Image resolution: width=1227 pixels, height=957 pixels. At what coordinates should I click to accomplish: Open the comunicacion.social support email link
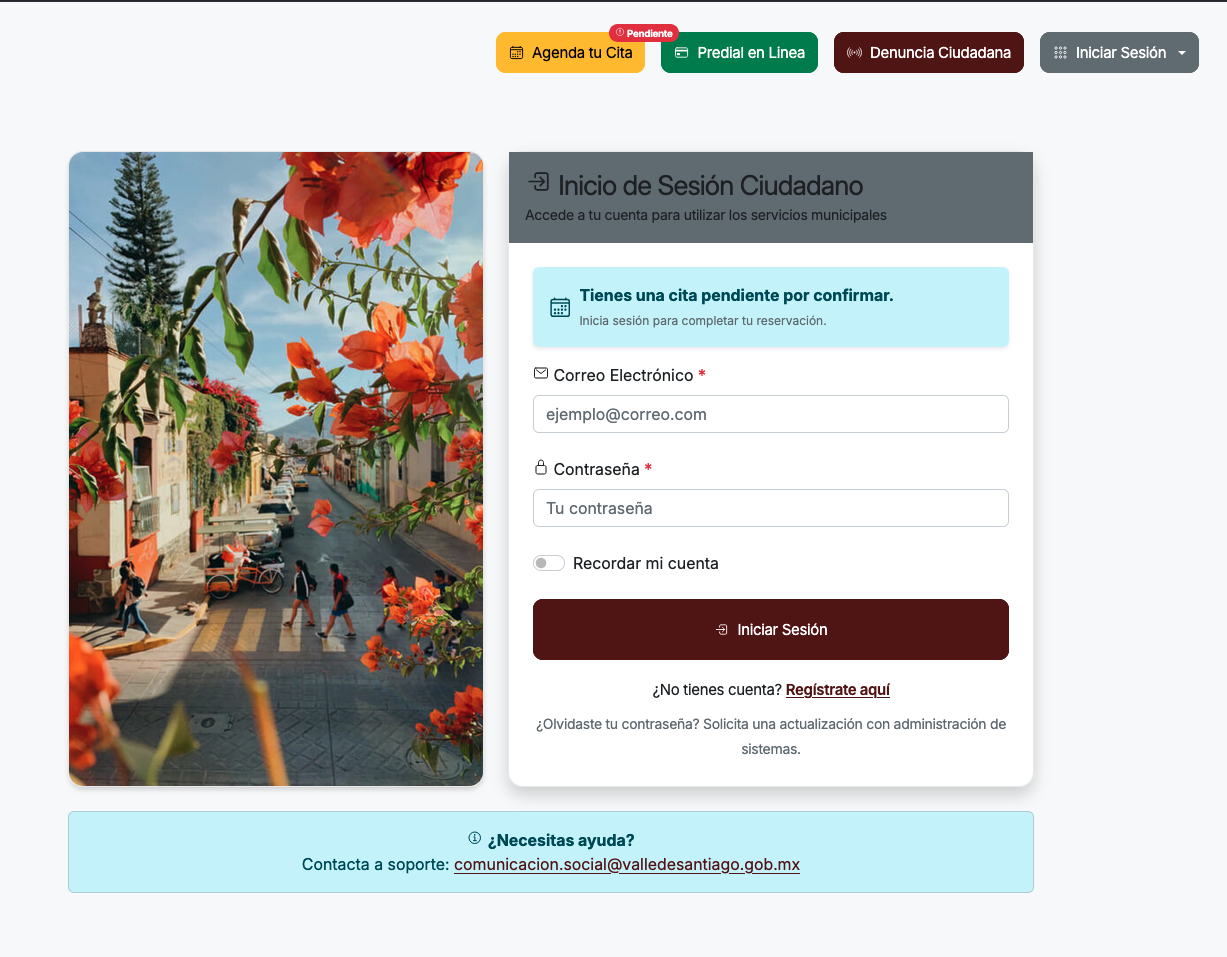[627, 864]
